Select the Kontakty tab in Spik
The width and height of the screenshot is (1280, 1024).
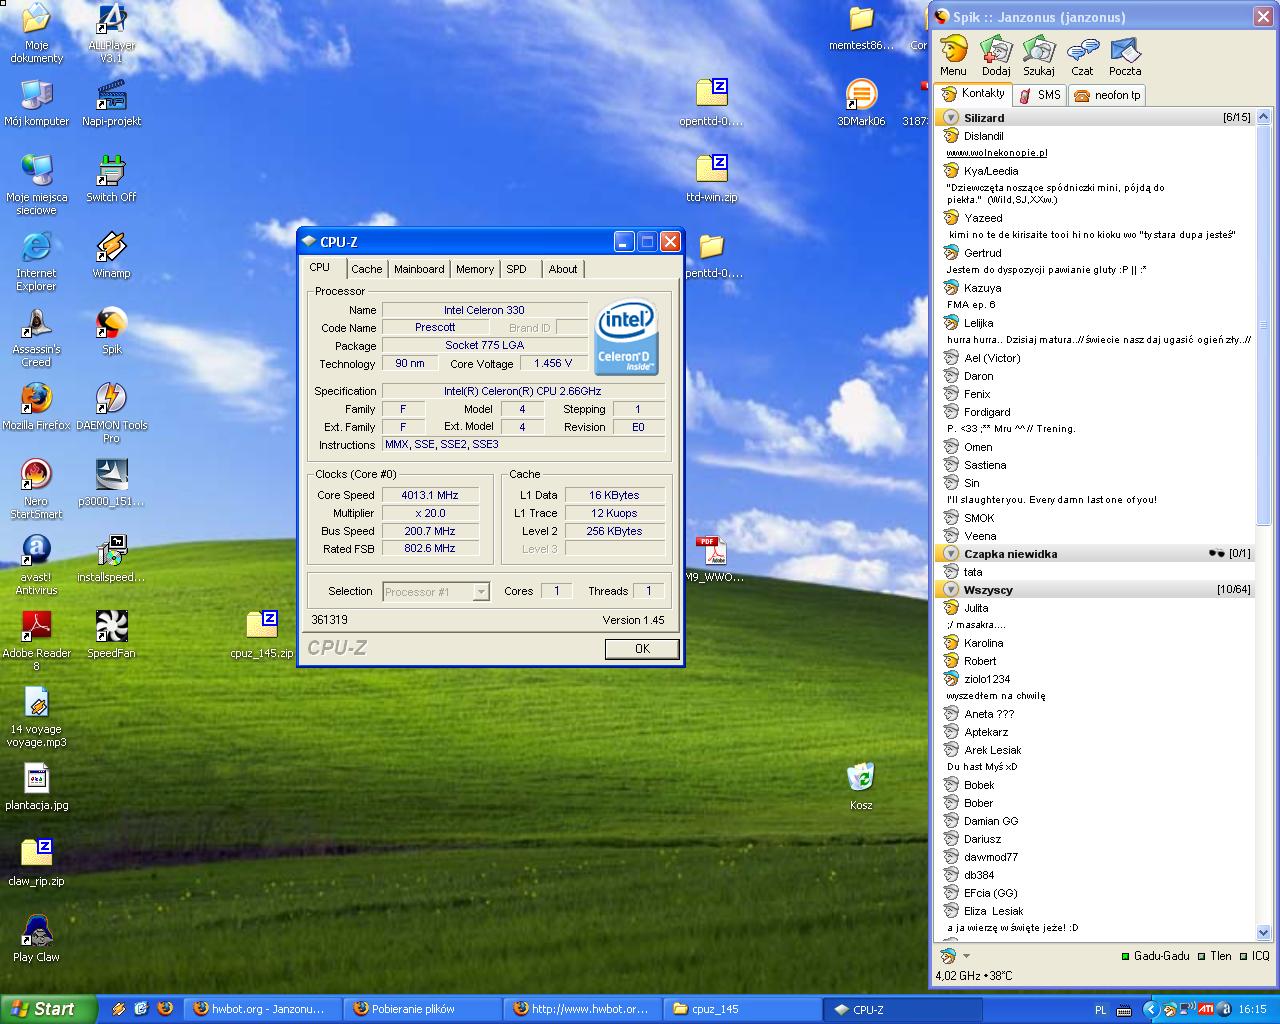974,93
